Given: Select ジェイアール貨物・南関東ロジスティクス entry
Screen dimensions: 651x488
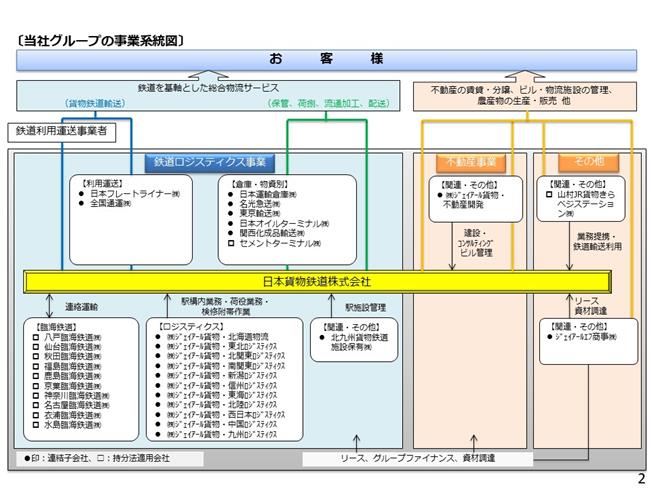Looking at the screenshot, I should (x=220, y=366).
